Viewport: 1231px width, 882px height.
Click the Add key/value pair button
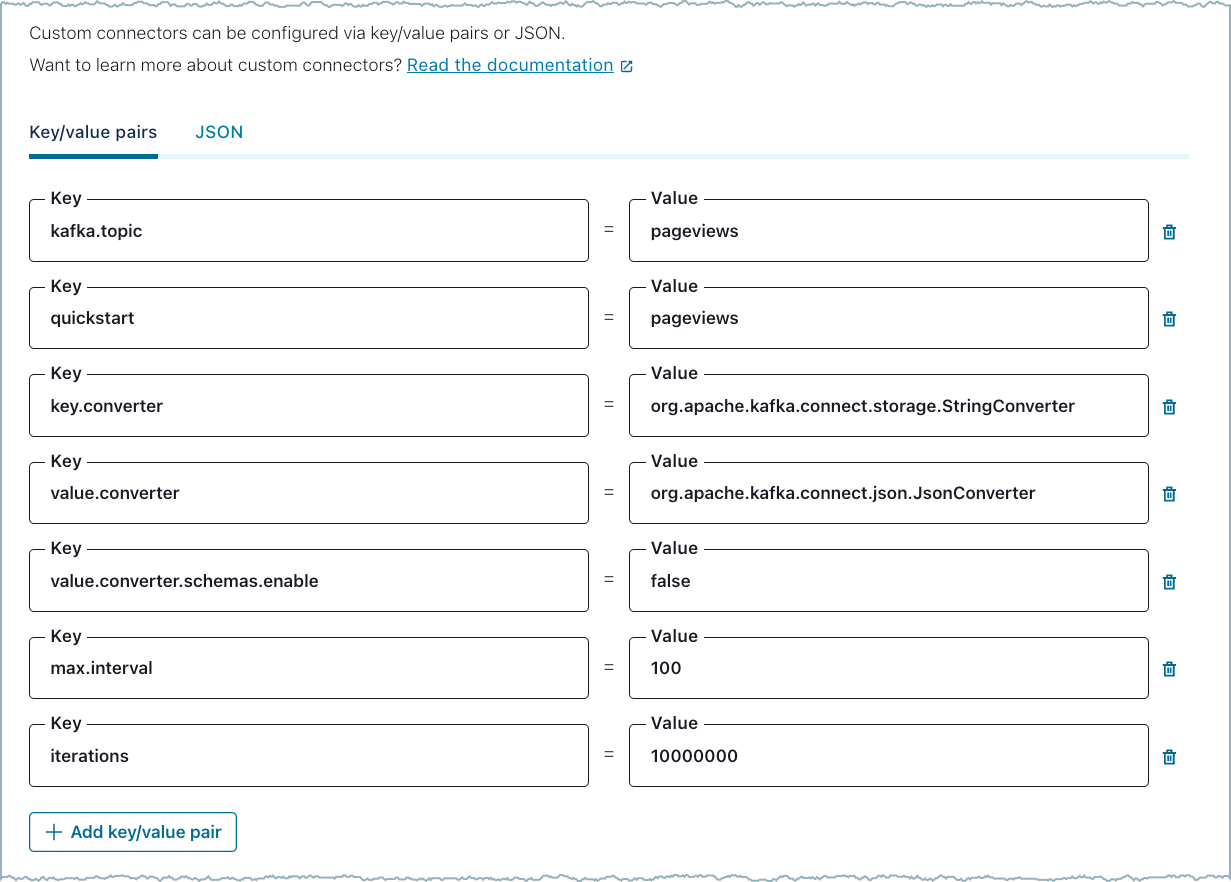coord(133,832)
